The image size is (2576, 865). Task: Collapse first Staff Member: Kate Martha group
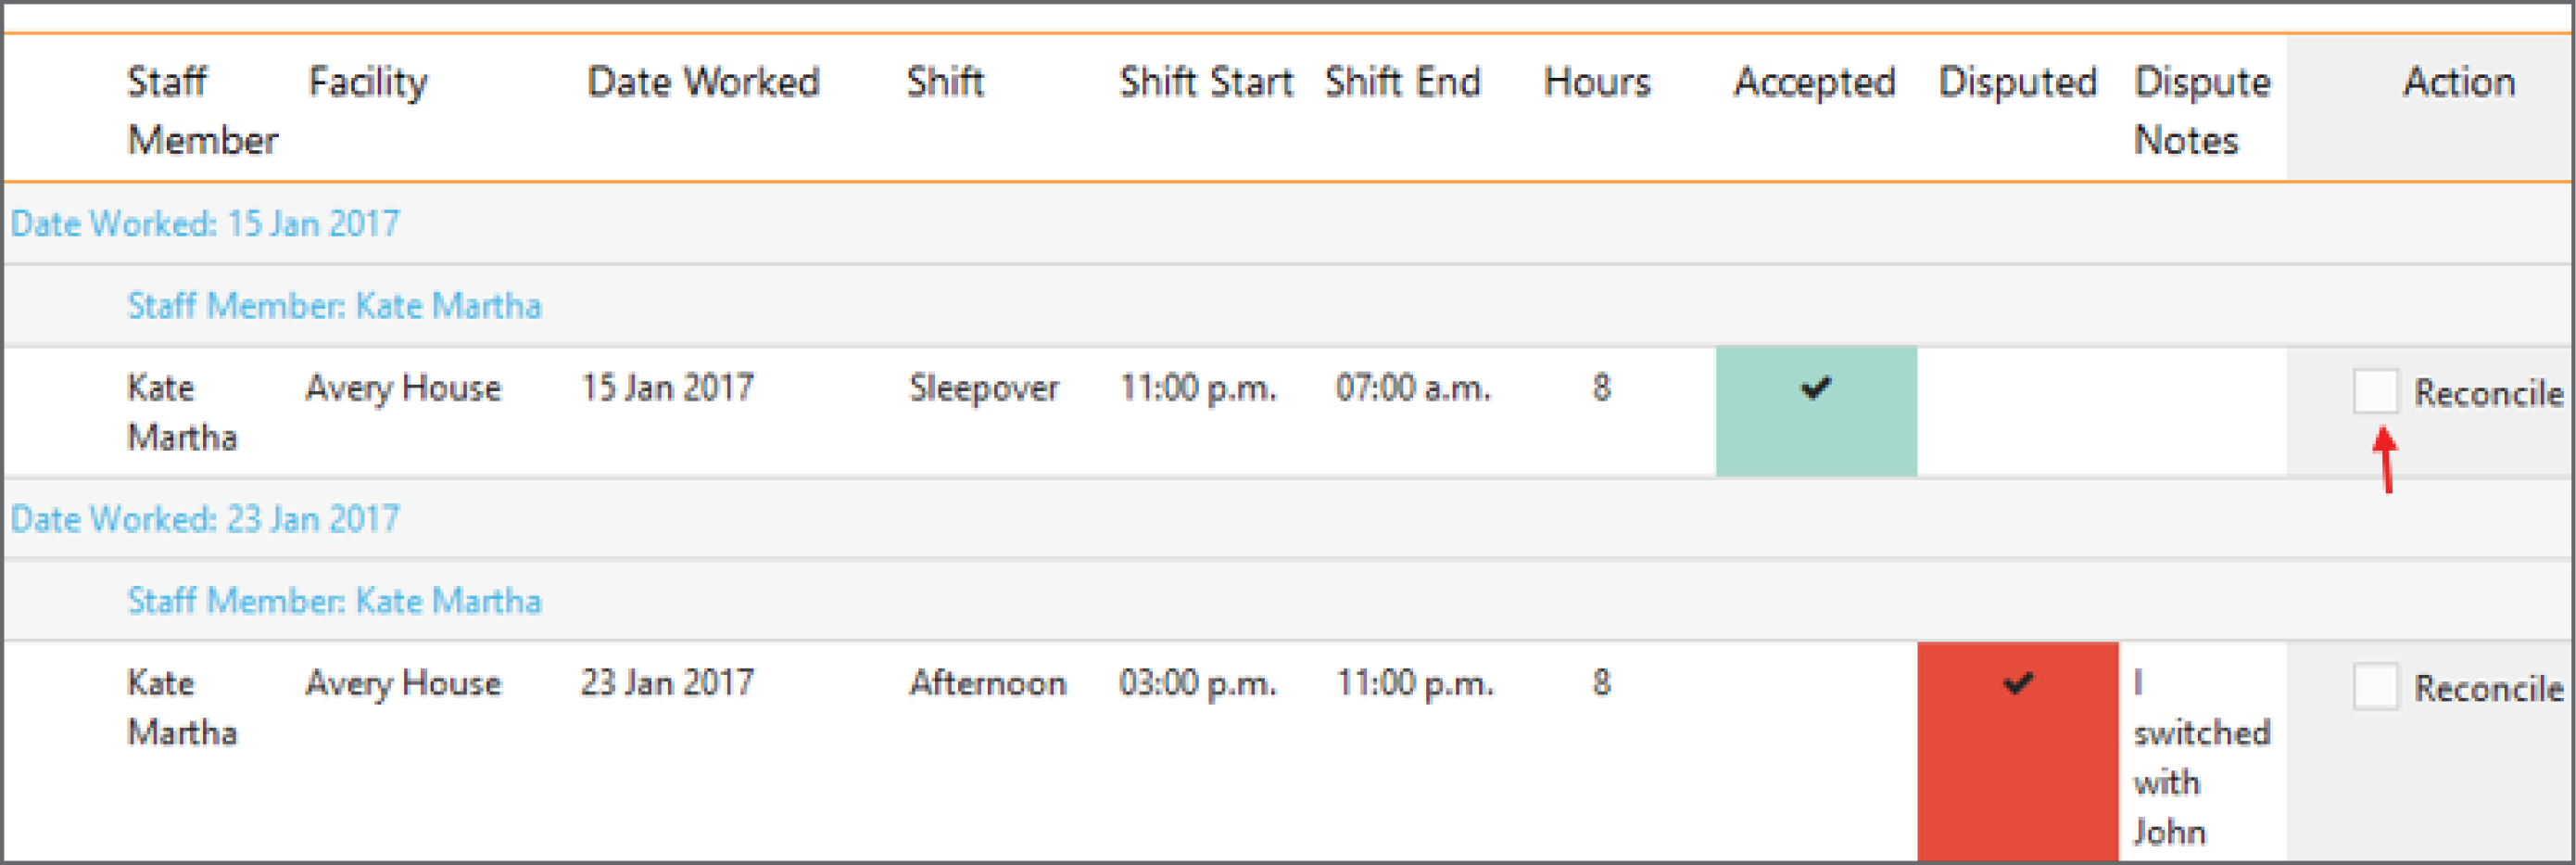pos(334,305)
